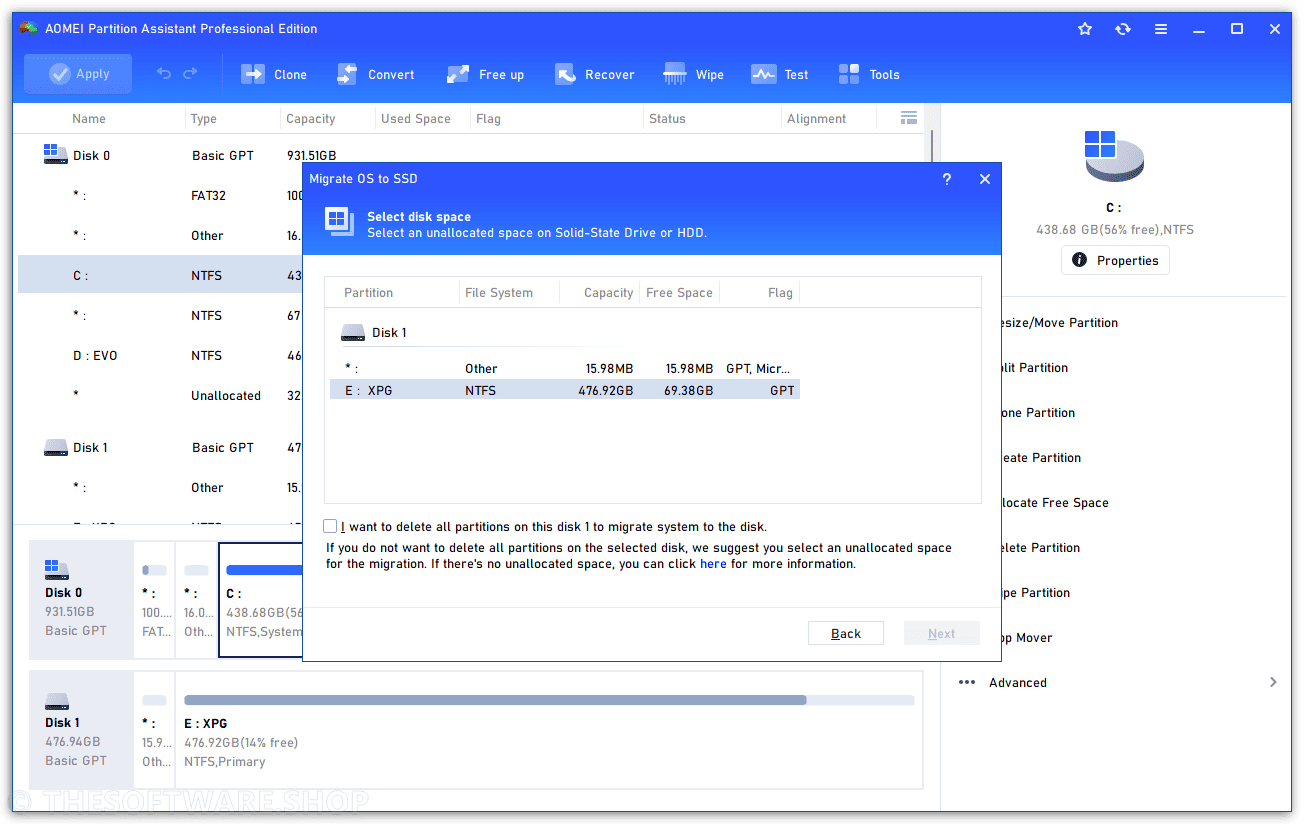This screenshot has width=1304, height=824.
Task: Click the Free Space column header
Action: click(x=679, y=293)
